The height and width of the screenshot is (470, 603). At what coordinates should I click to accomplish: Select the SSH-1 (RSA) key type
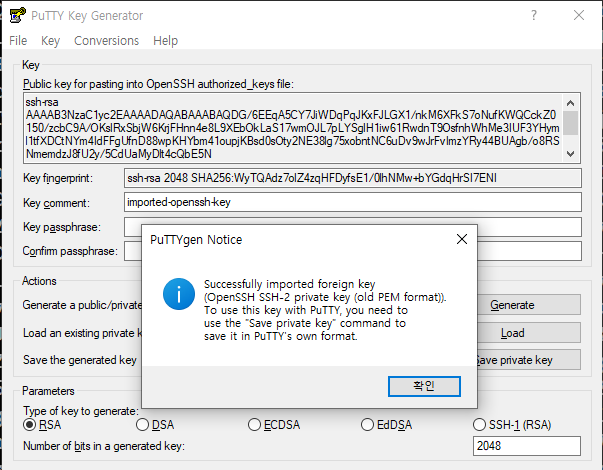(x=512, y=425)
